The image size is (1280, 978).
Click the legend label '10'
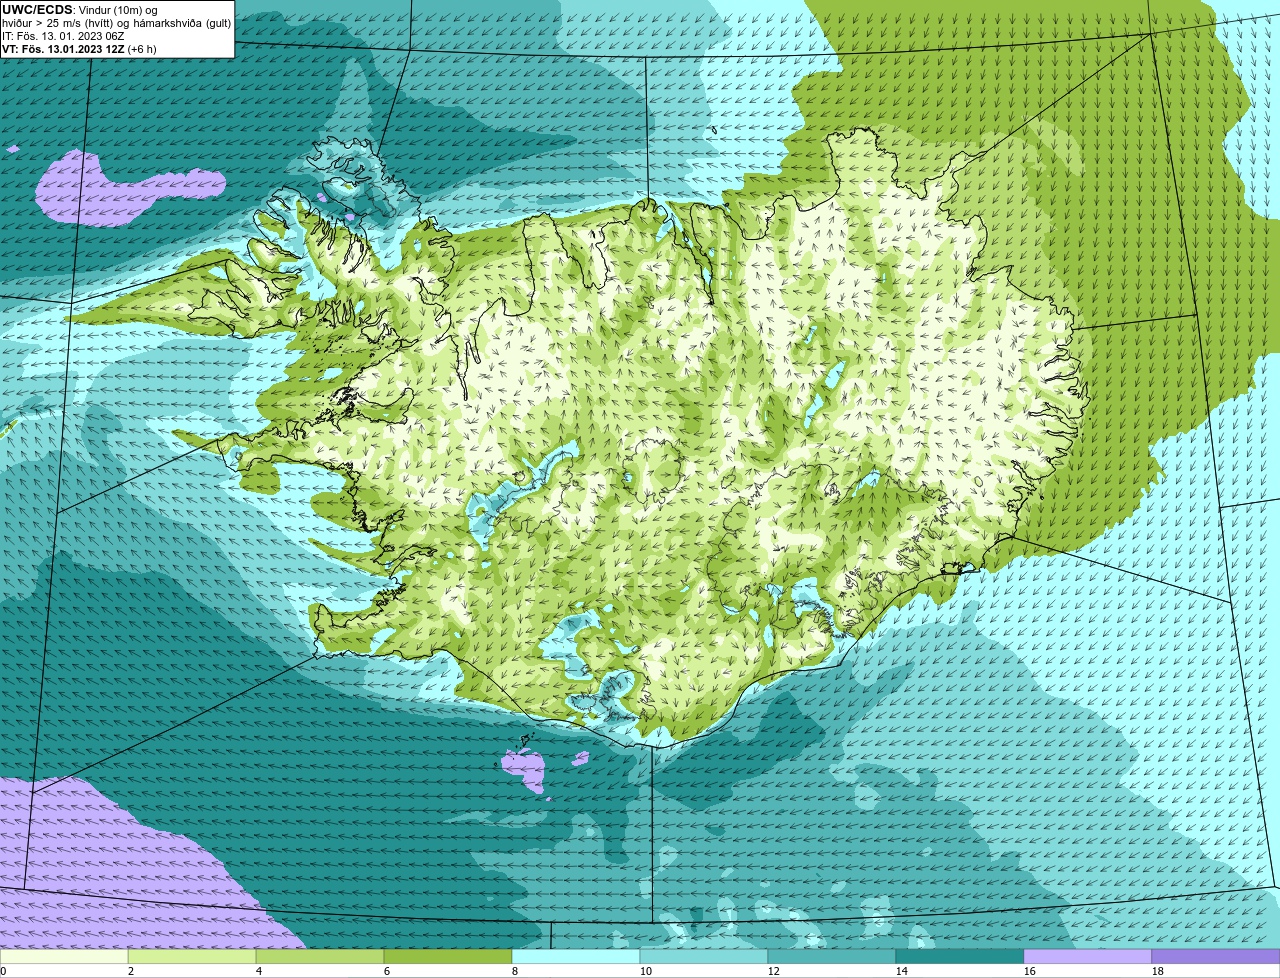[x=646, y=971]
